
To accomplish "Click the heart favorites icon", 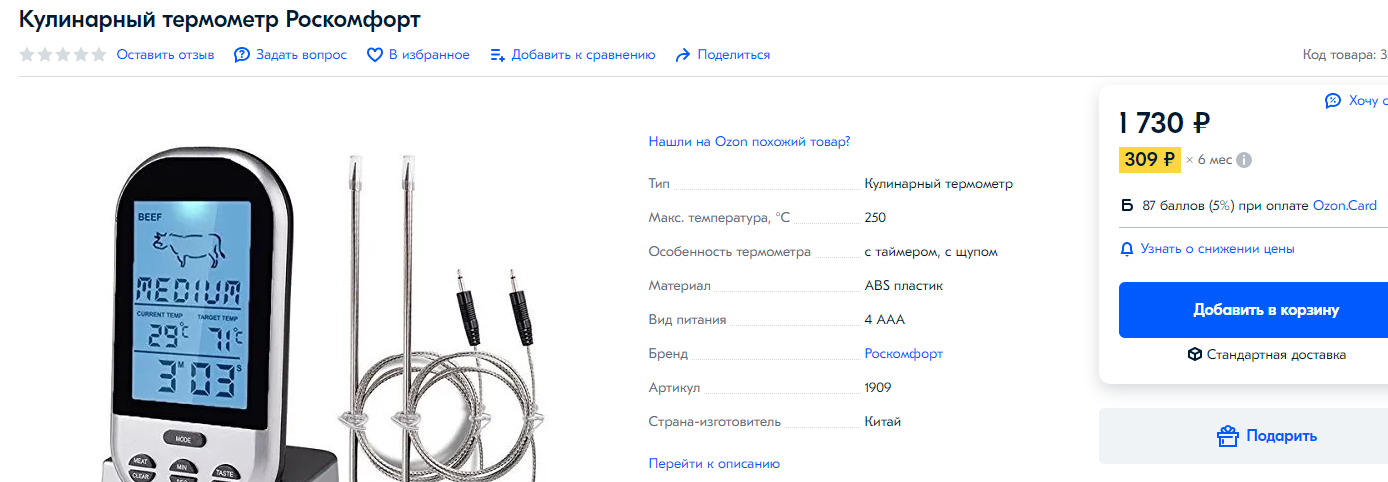I will click(375, 55).
